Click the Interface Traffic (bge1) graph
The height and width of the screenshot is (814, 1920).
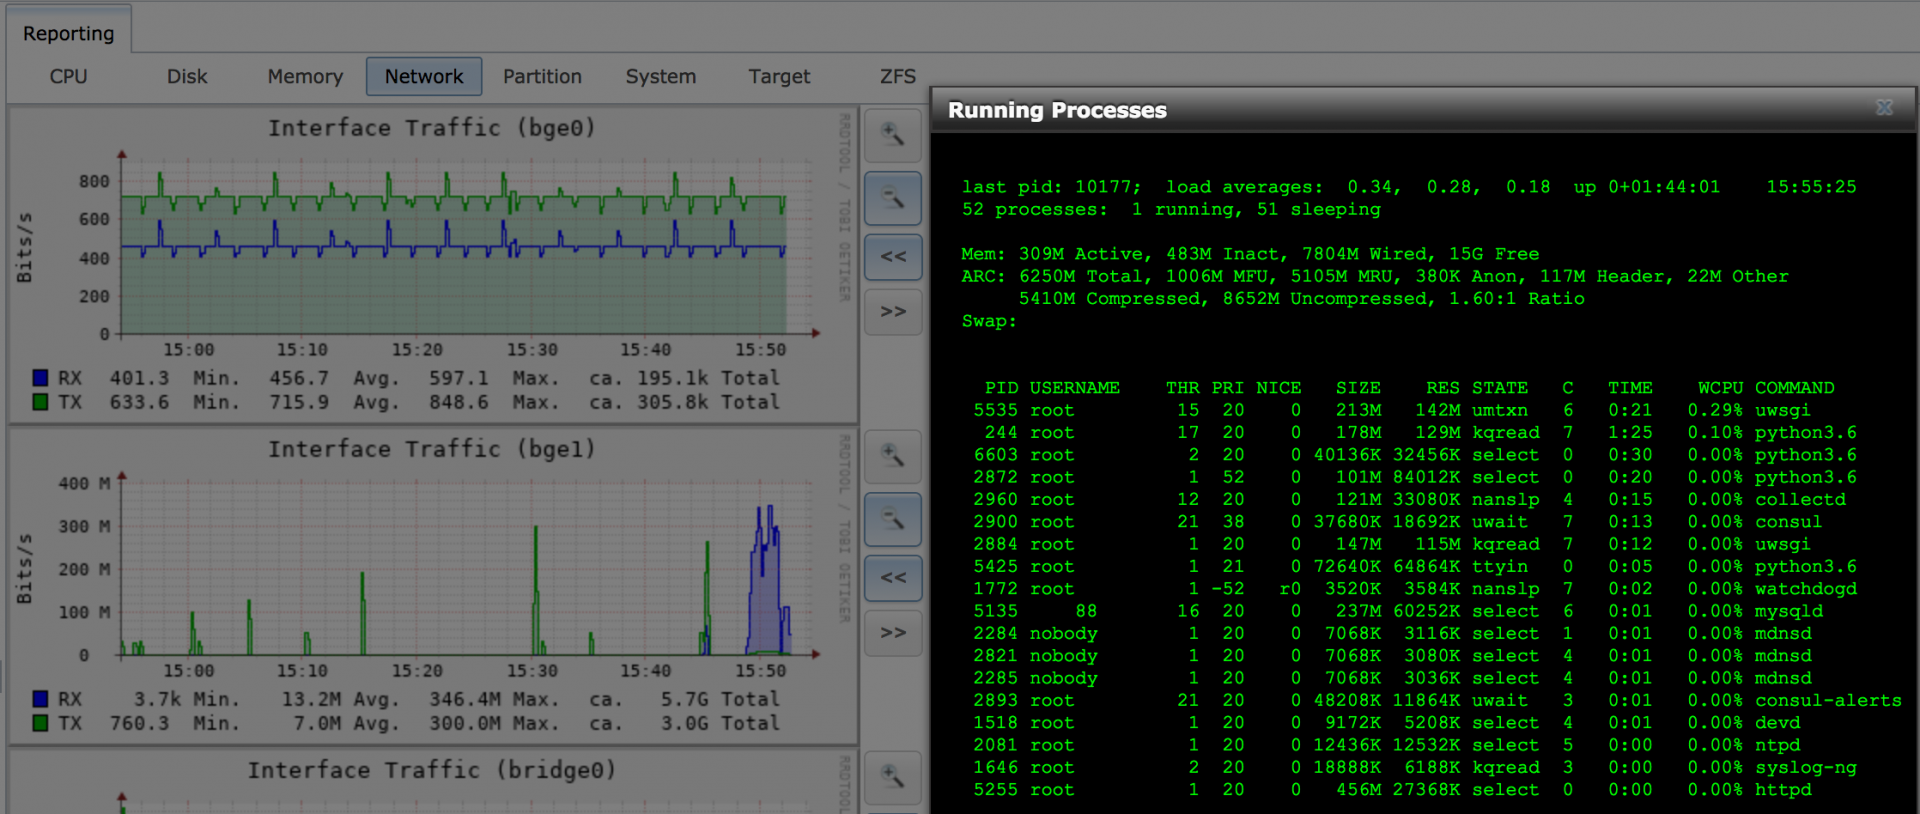pyautogui.click(x=433, y=585)
